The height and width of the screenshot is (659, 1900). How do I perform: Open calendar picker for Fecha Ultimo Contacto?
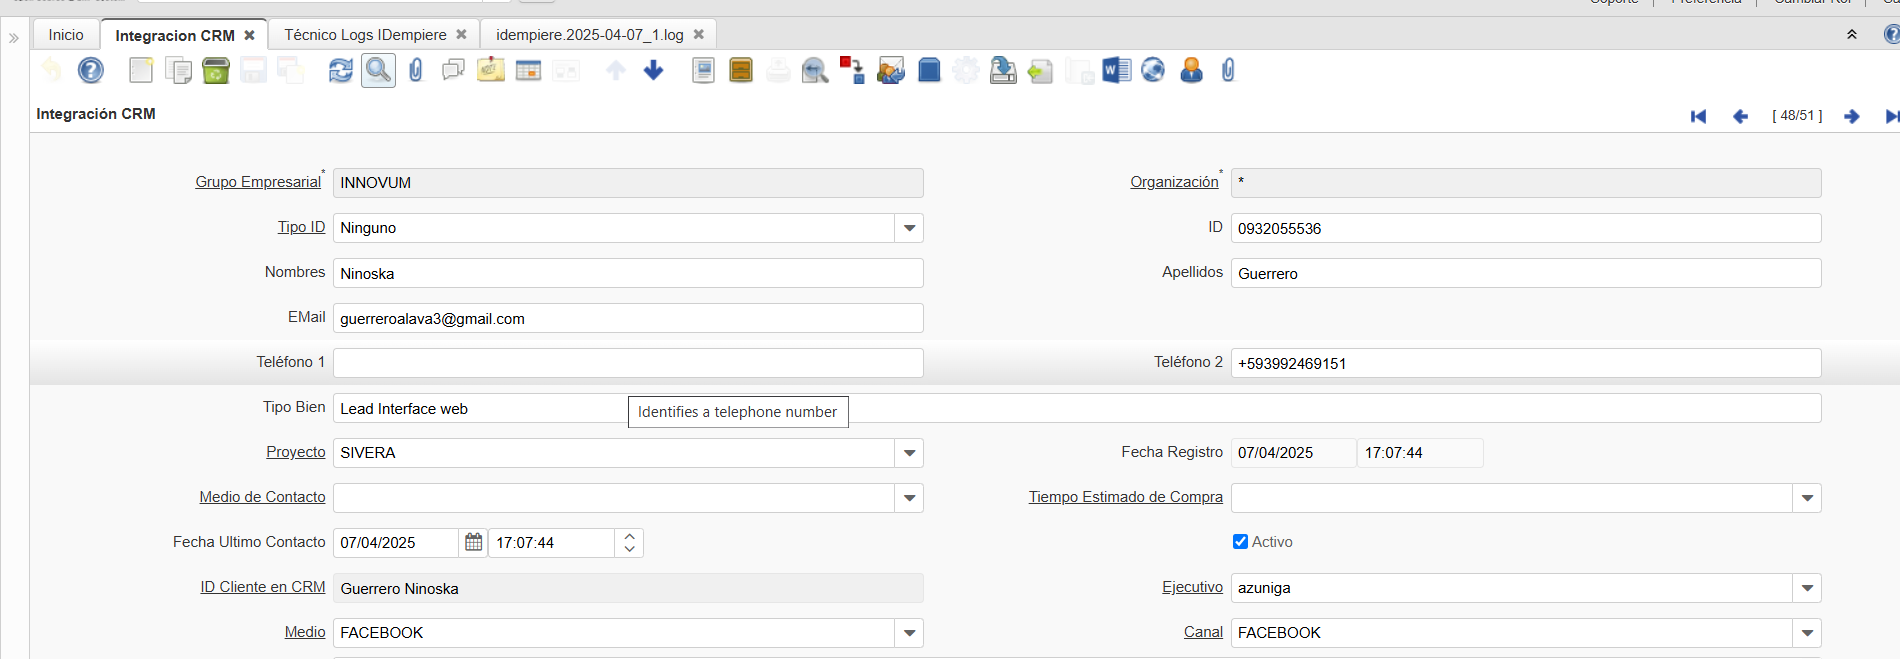[x=473, y=542]
